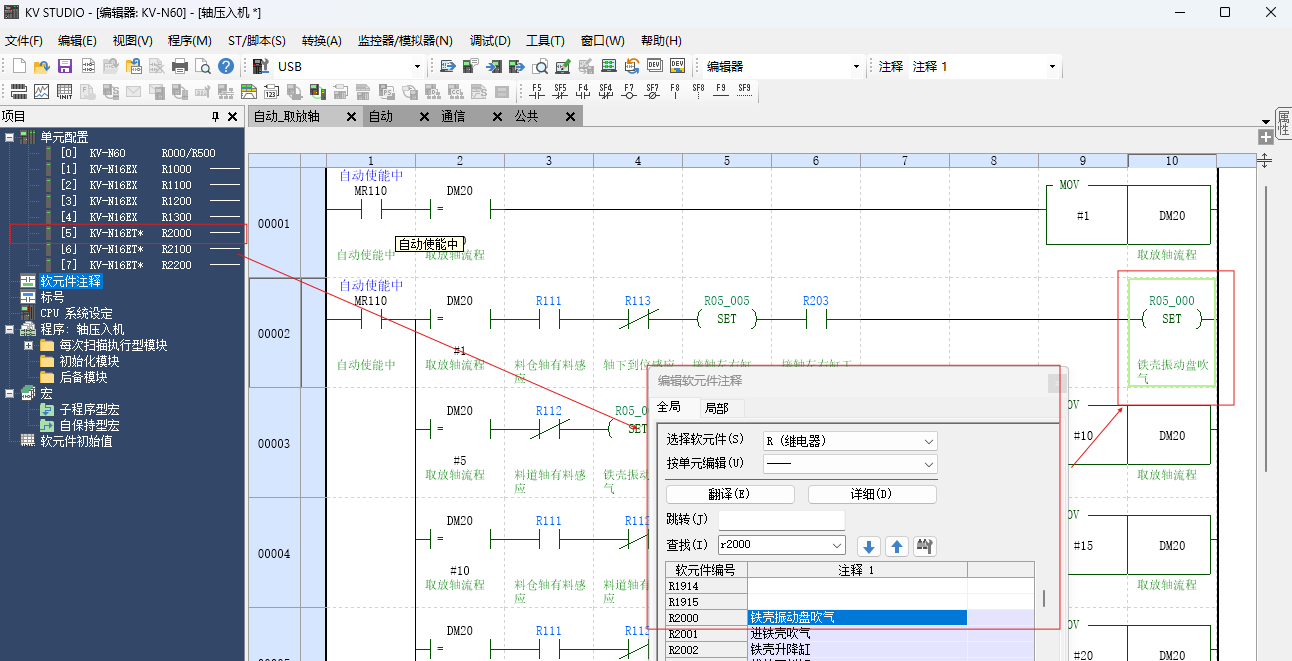Click the find-previous up arrow in comment dialog

(897, 546)
